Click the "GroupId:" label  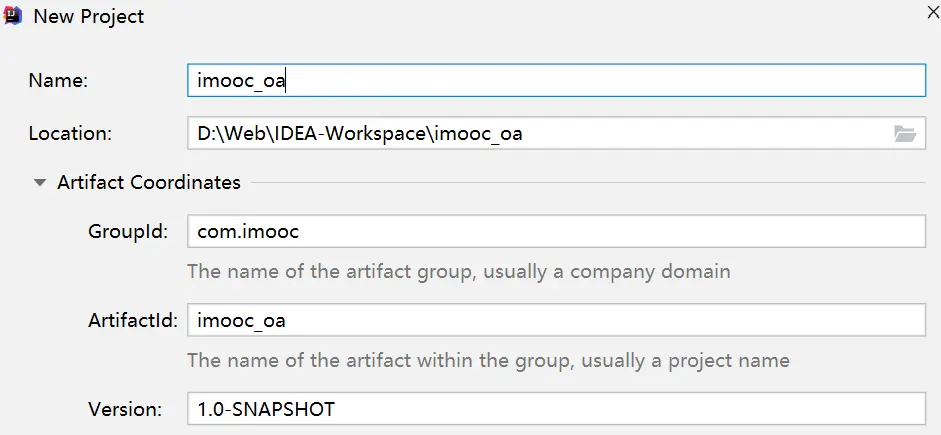click(x=128, y=232)
